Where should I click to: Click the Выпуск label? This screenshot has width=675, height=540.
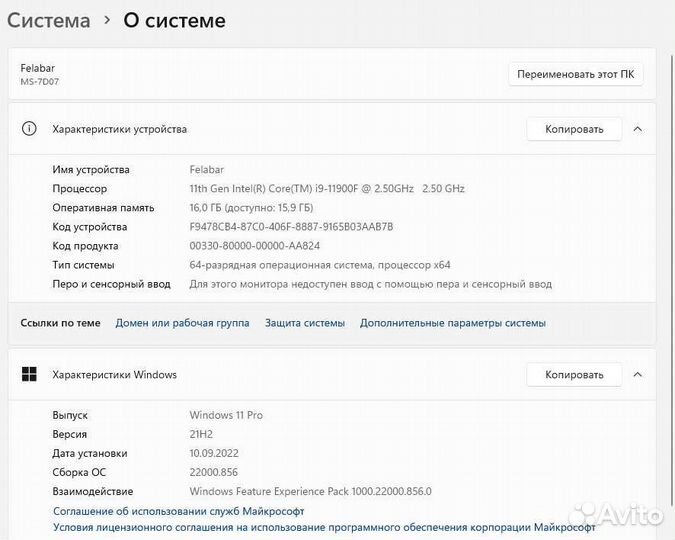pos(70,415)
